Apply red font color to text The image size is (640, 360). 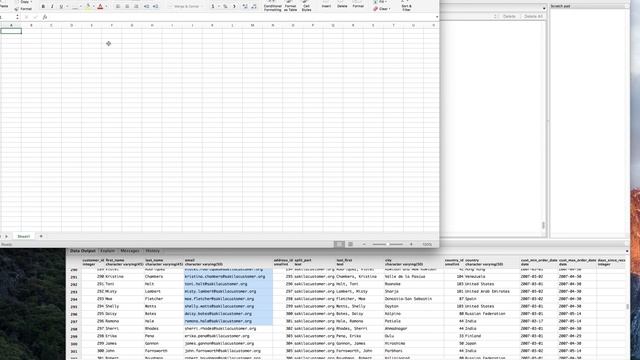pos(100,7)
